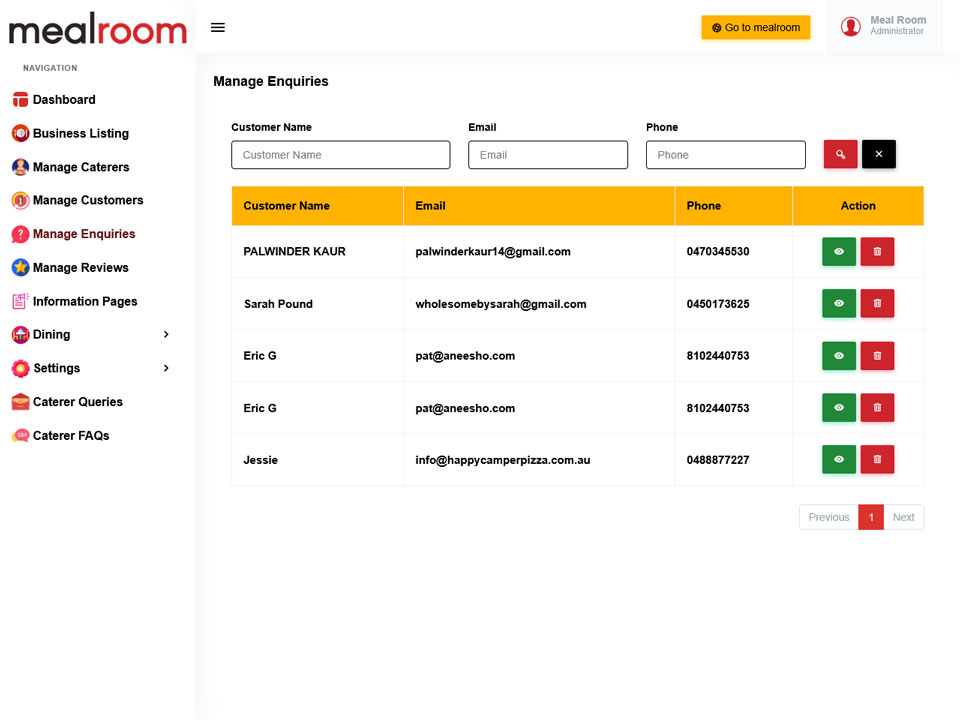Click the Previous pagination button
960x720 pixels.
pos(828,517)
